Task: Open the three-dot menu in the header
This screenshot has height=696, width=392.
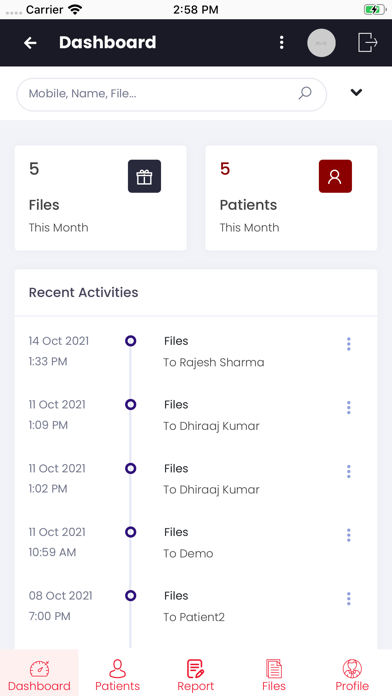Action: click(x=281, y=43)
